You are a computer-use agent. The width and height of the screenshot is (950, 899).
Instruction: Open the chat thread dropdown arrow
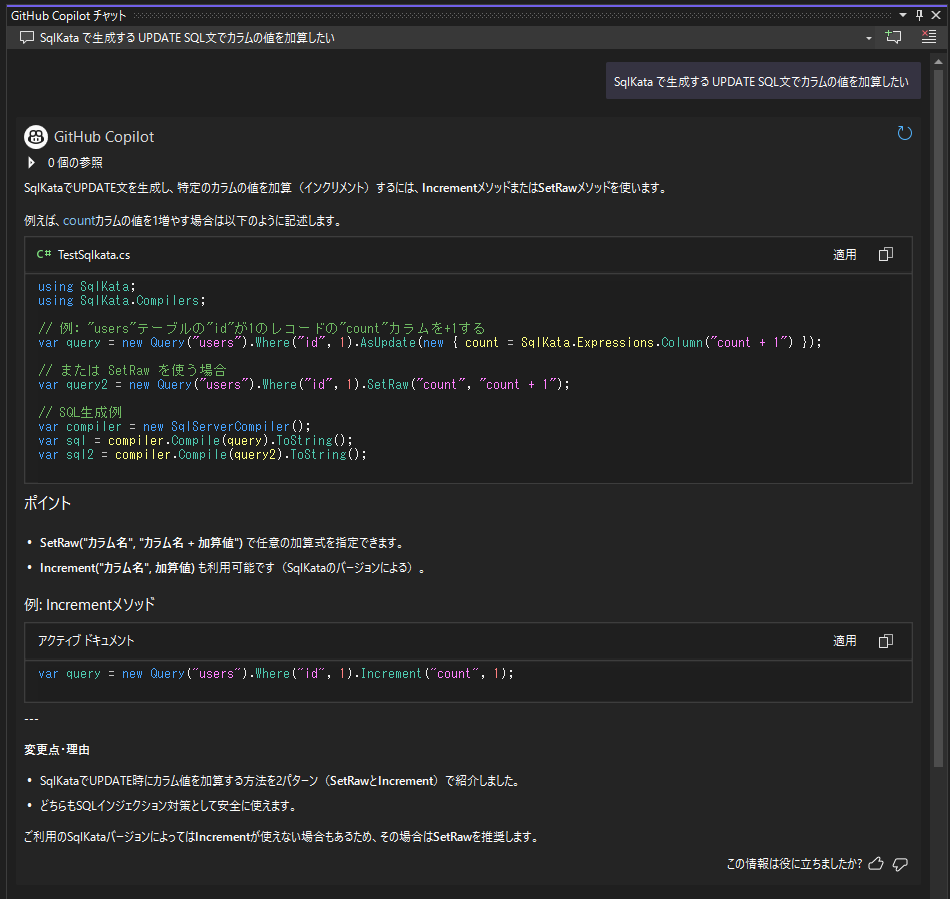coord(869,38)
